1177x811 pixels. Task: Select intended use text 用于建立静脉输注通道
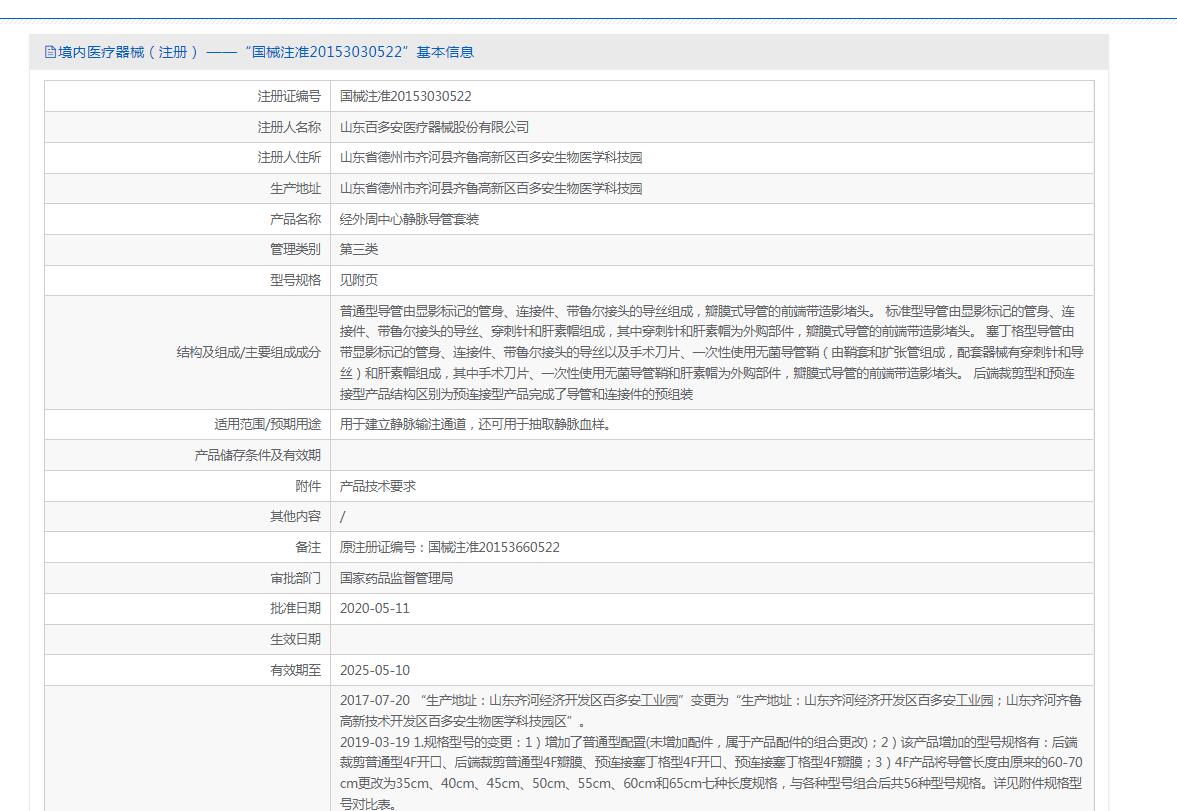coord(475,424)
